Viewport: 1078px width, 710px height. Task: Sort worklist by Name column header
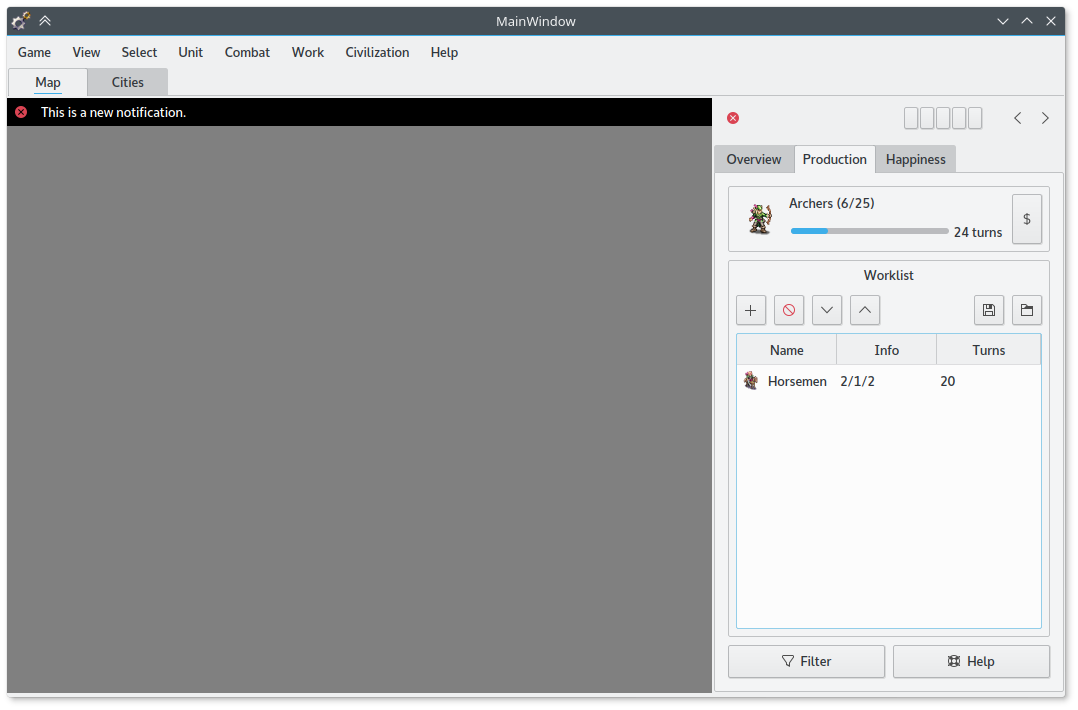tap(786, 350)
